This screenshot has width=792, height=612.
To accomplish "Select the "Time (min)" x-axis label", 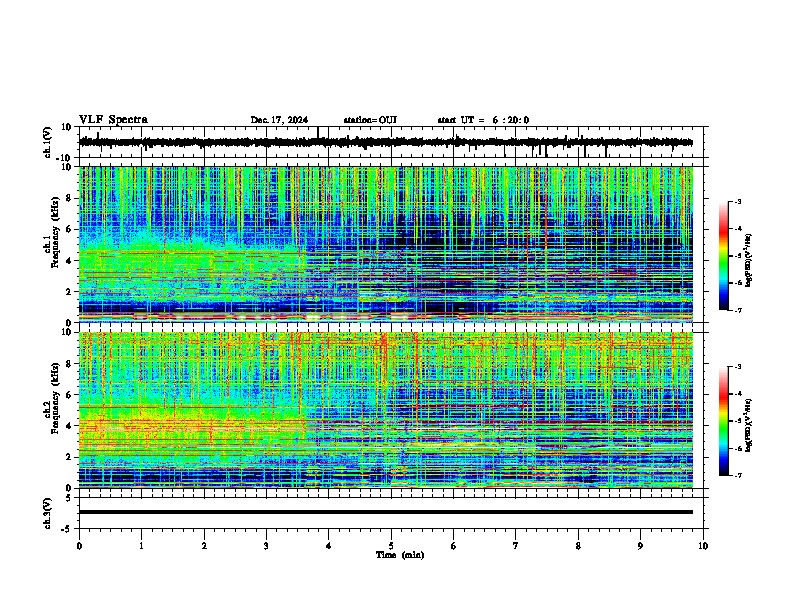I will coord(400,555).
